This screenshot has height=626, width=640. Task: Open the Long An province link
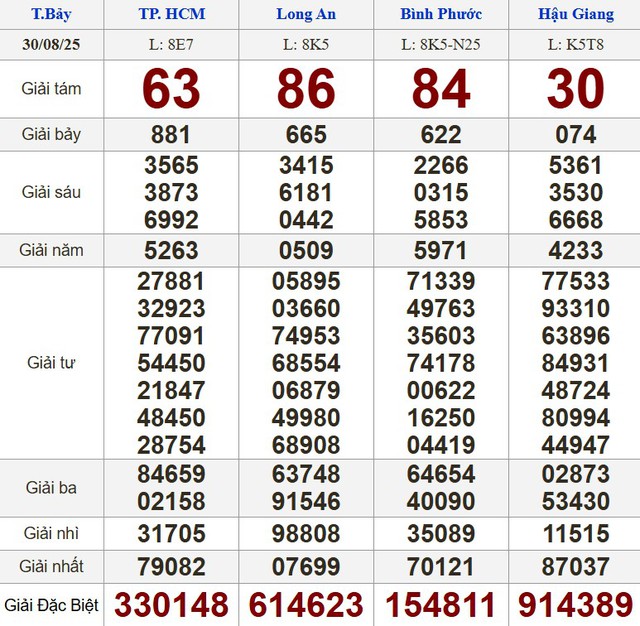click(306, 14)
